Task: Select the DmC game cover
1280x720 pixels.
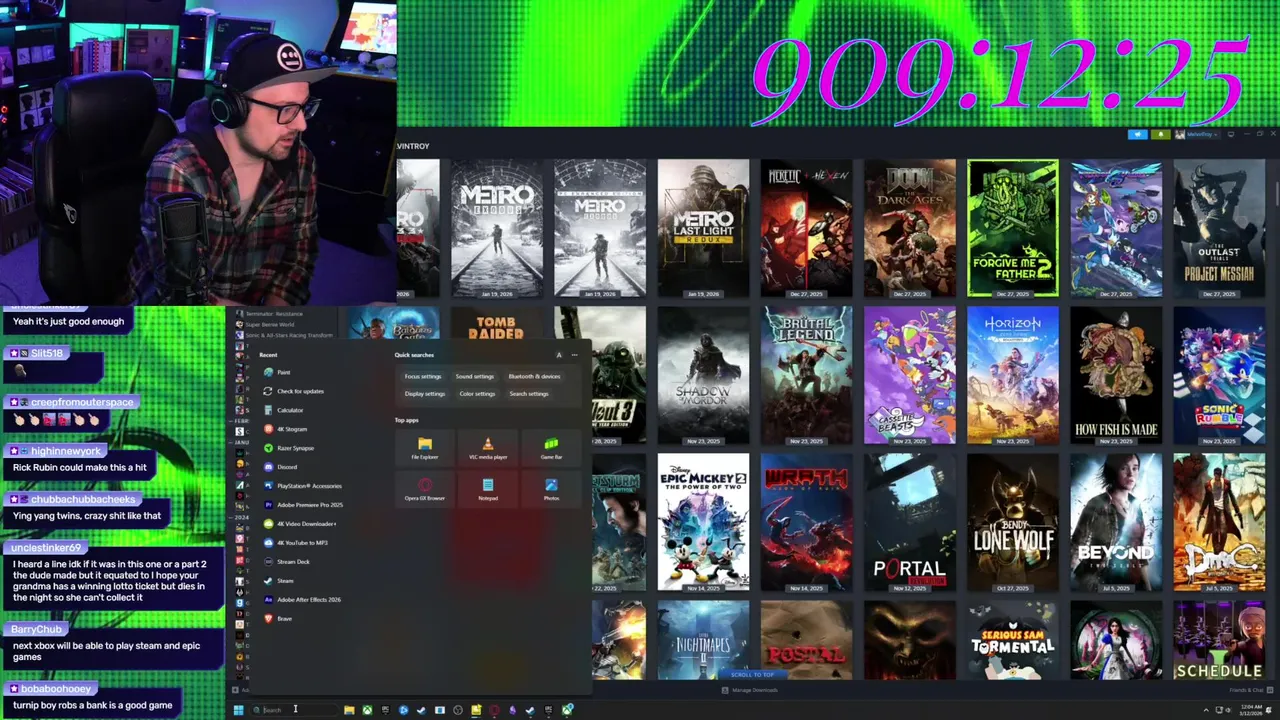Action: point(1219,522)
